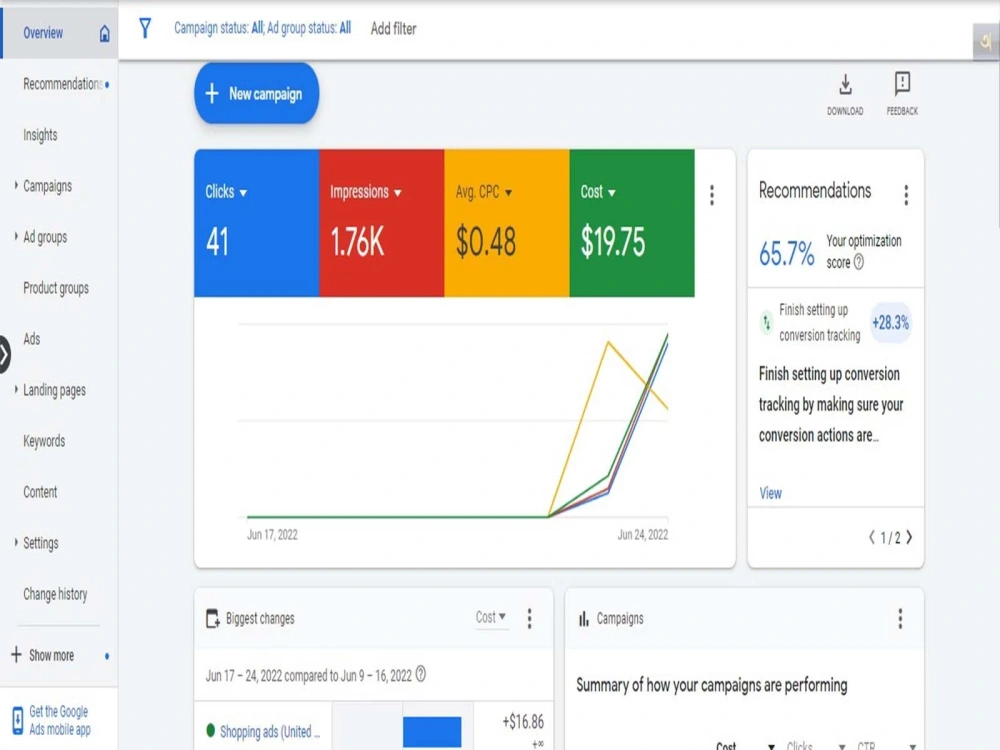This screenshot has width=1000, height=750.
Task: Open Change history in the sidebar
Action: [55, 594]
